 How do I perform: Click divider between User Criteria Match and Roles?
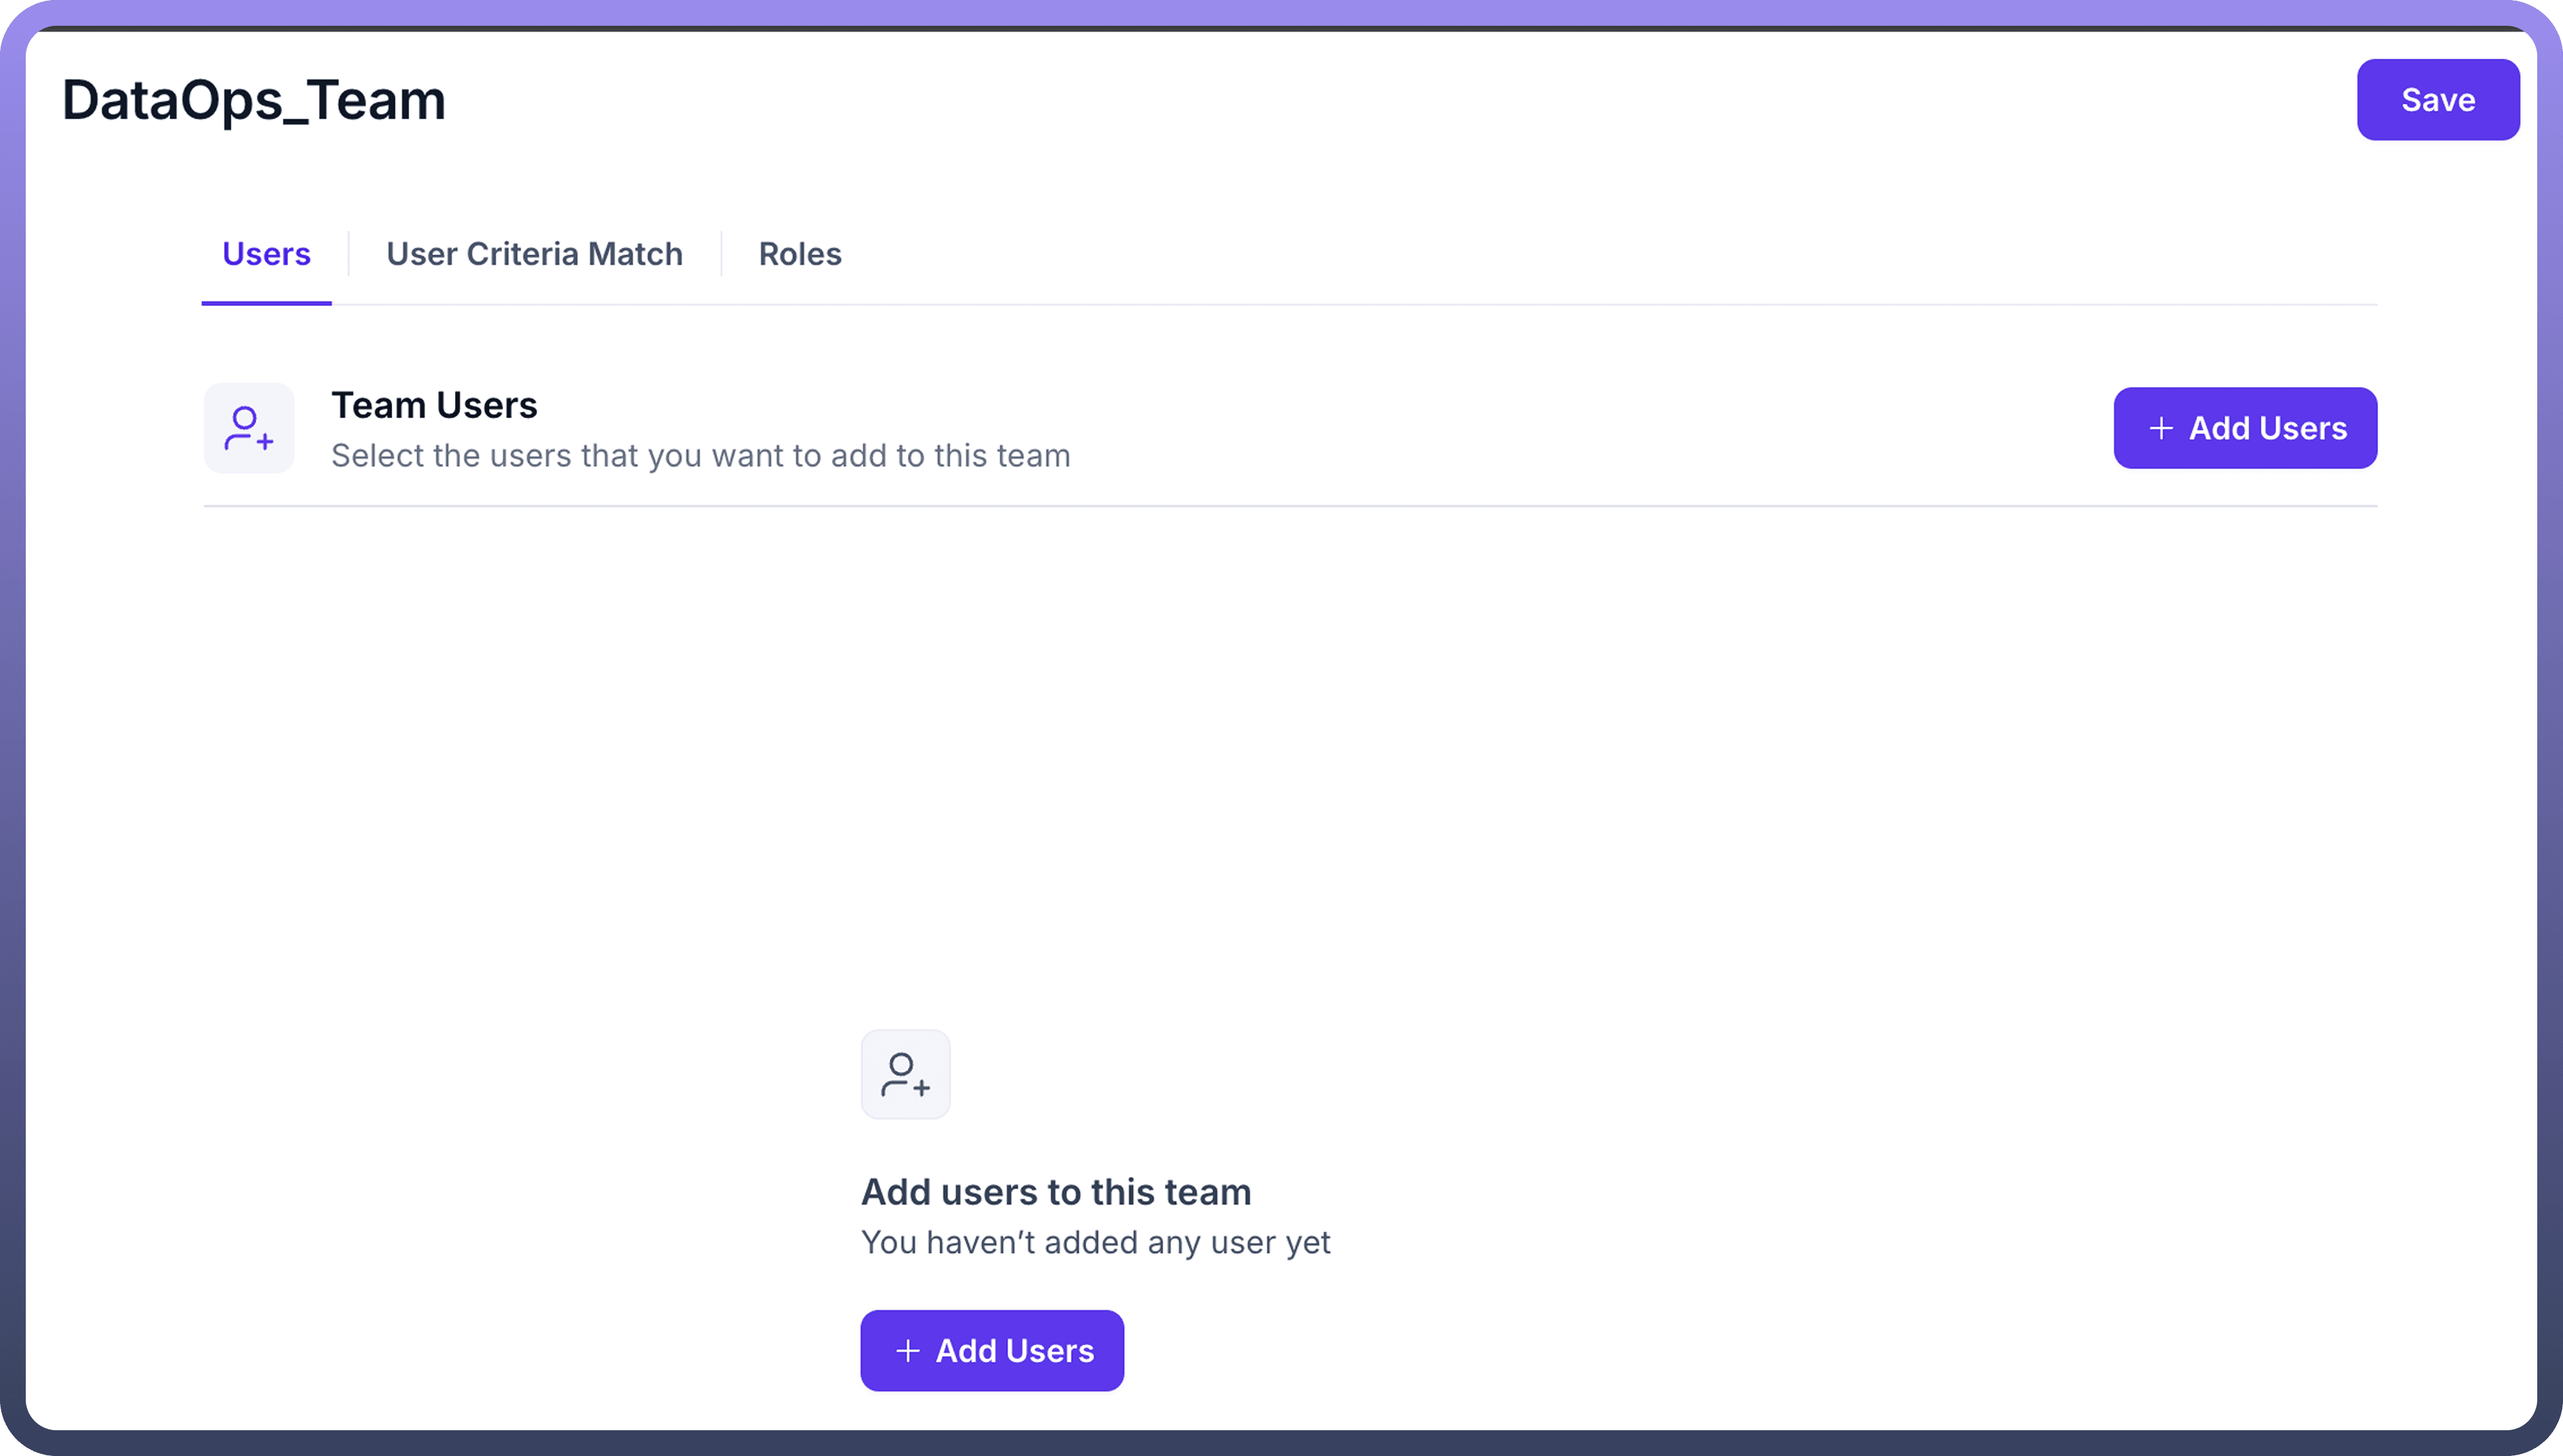point(721,254)
